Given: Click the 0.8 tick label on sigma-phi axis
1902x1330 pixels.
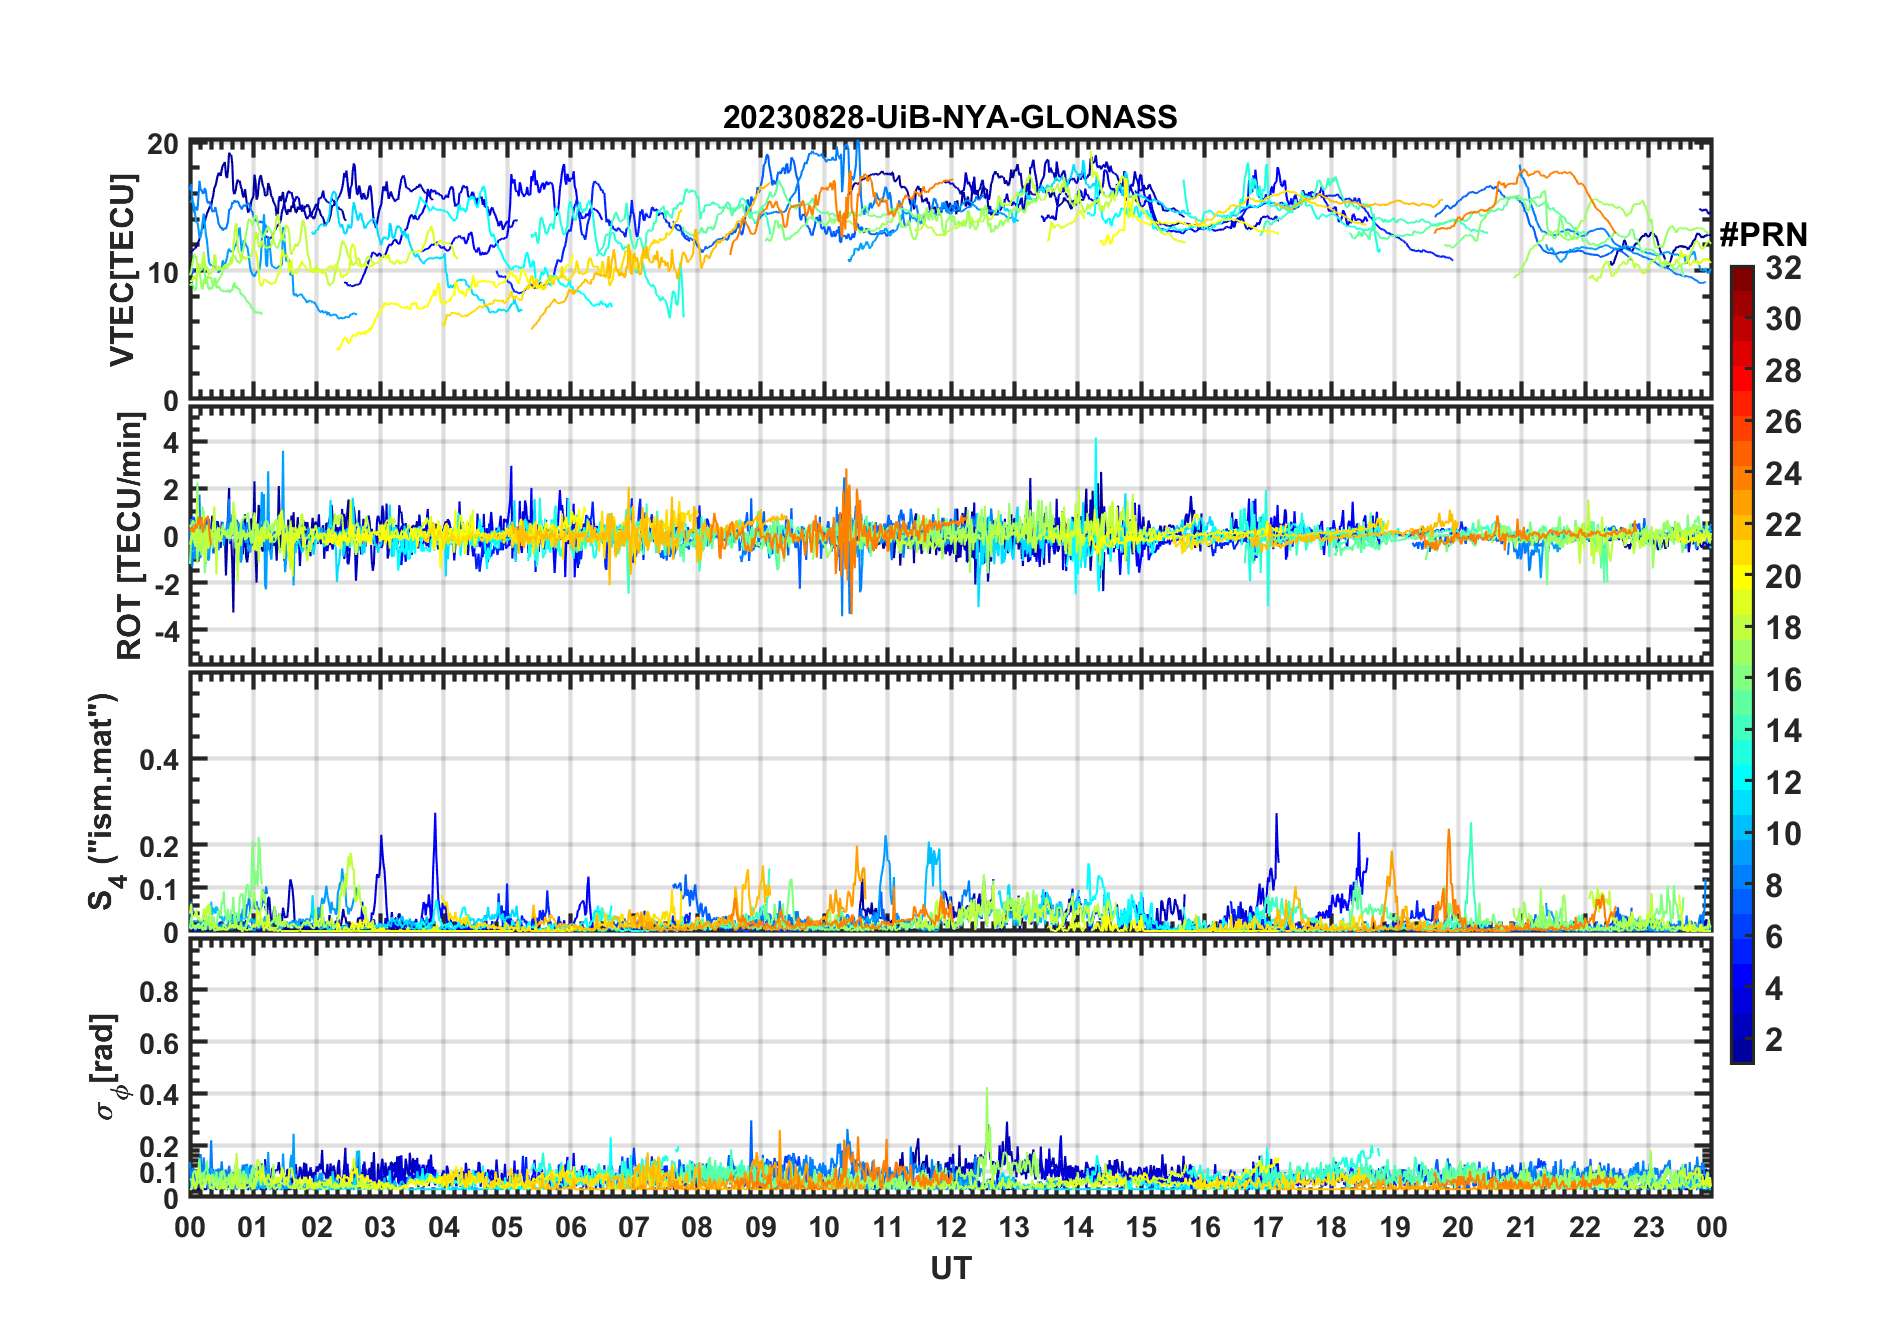Looking at the screenshot, I should [x=159, y=991].
